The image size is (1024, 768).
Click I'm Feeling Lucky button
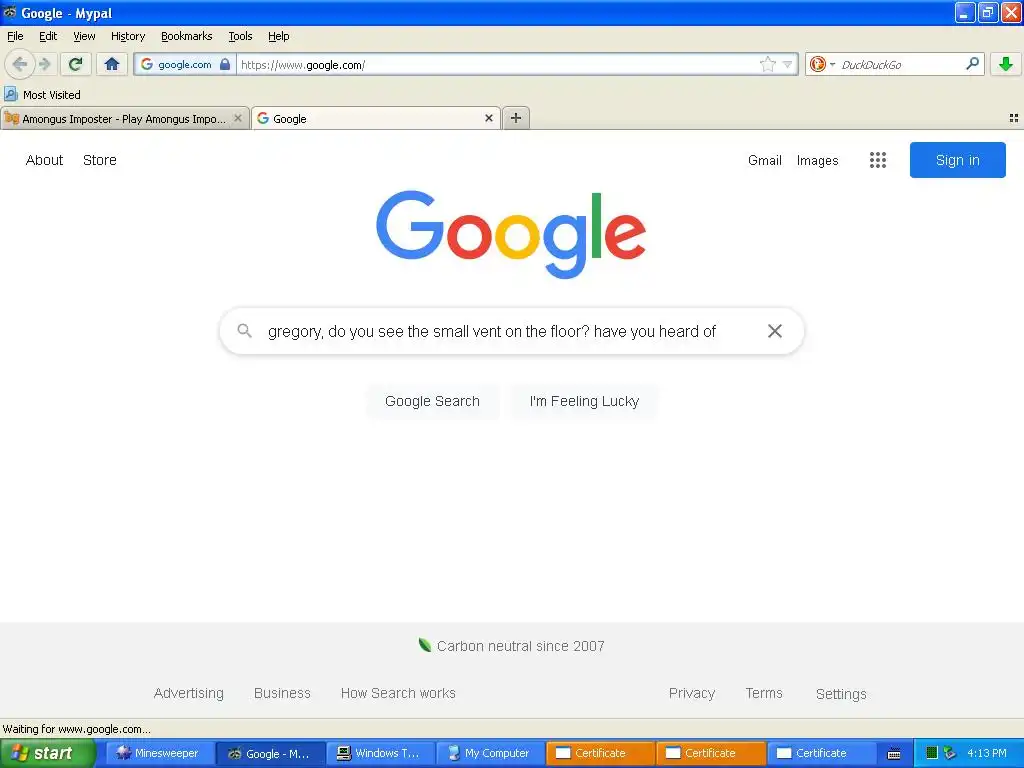pos(584,401)
